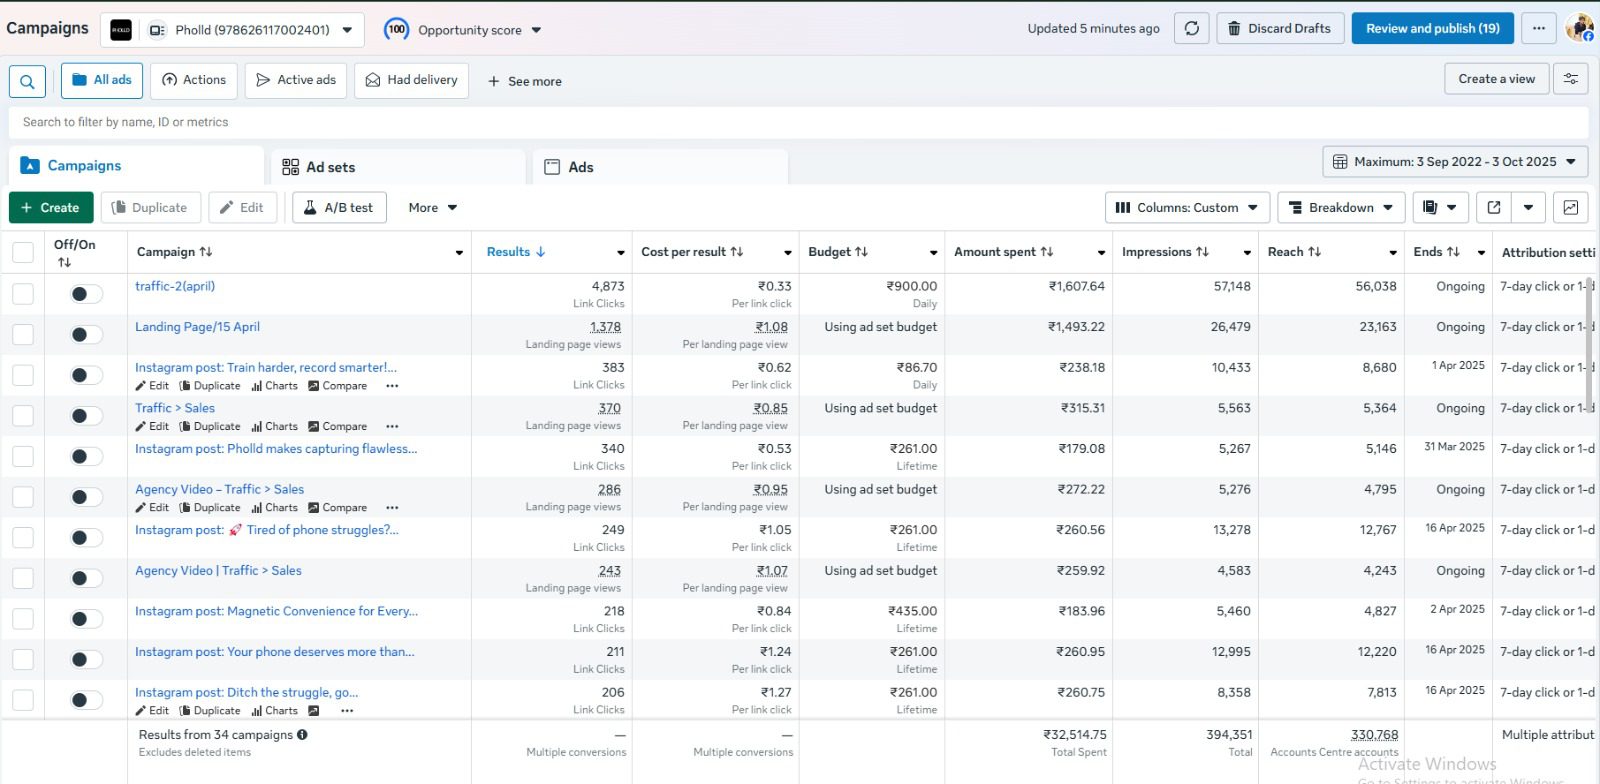
Task: Open the Agency Video | Traffic > Sales campaign link
Action: pos(218,571)
